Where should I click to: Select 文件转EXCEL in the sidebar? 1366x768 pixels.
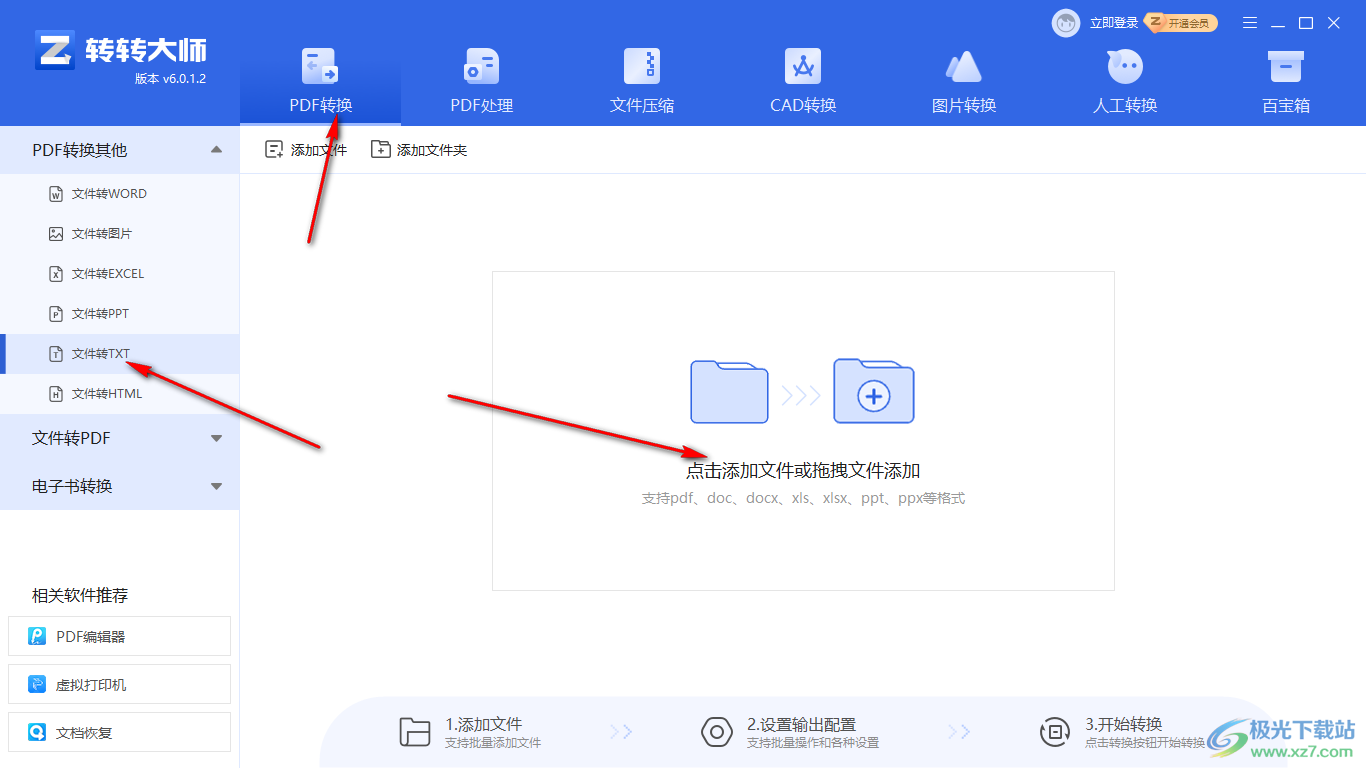[x=120, y=274]
